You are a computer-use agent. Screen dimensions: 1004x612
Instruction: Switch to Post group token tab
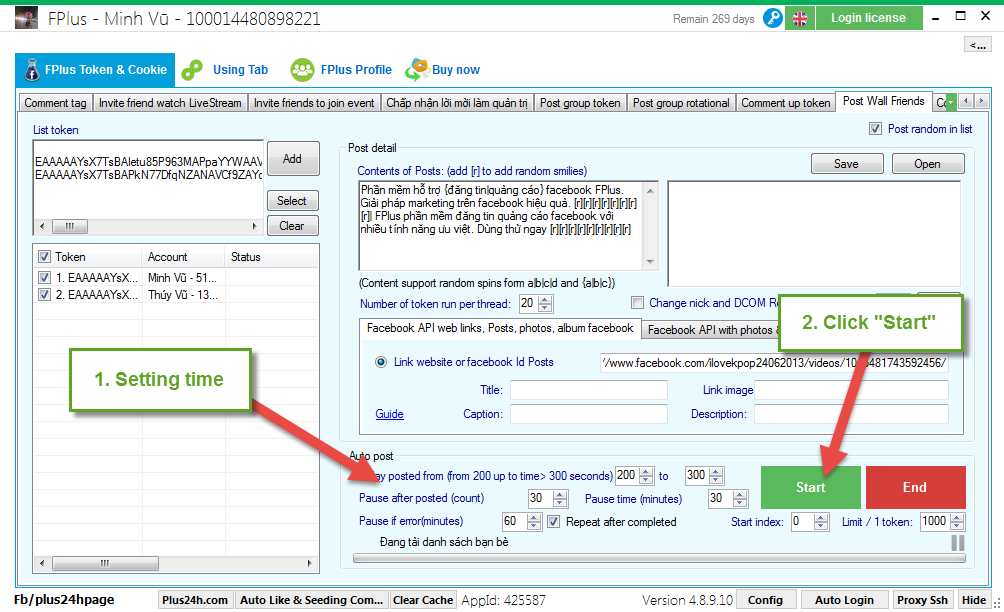[580, 103]
